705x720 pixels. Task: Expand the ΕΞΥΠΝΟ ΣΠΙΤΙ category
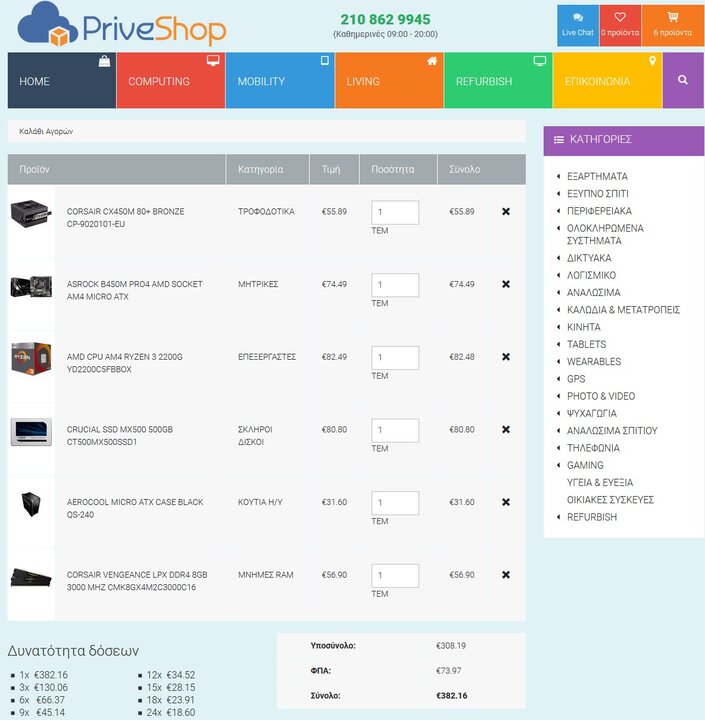pos(597,194)
